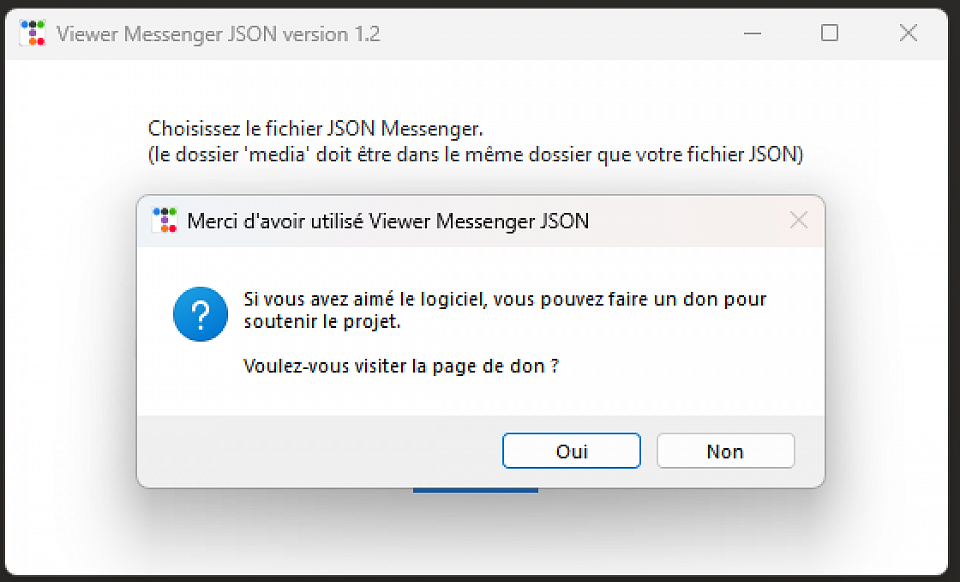Click the blue button peeking below dialog

pyautogui.click(x=475, y=490)
